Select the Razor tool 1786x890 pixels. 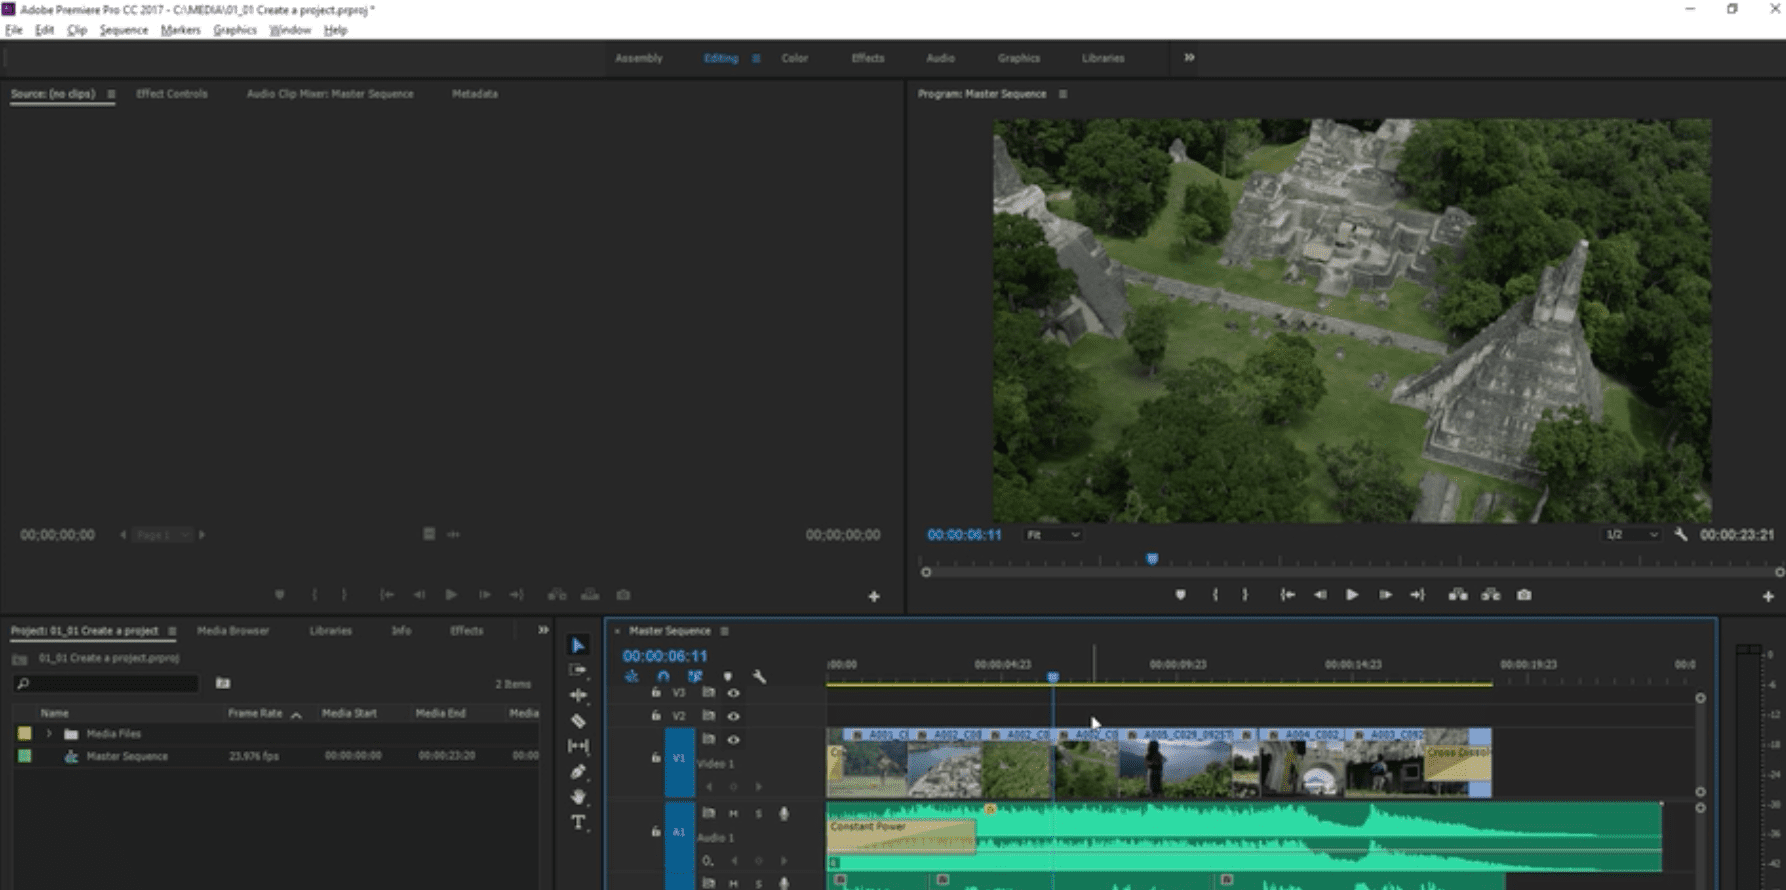[578, 720]
